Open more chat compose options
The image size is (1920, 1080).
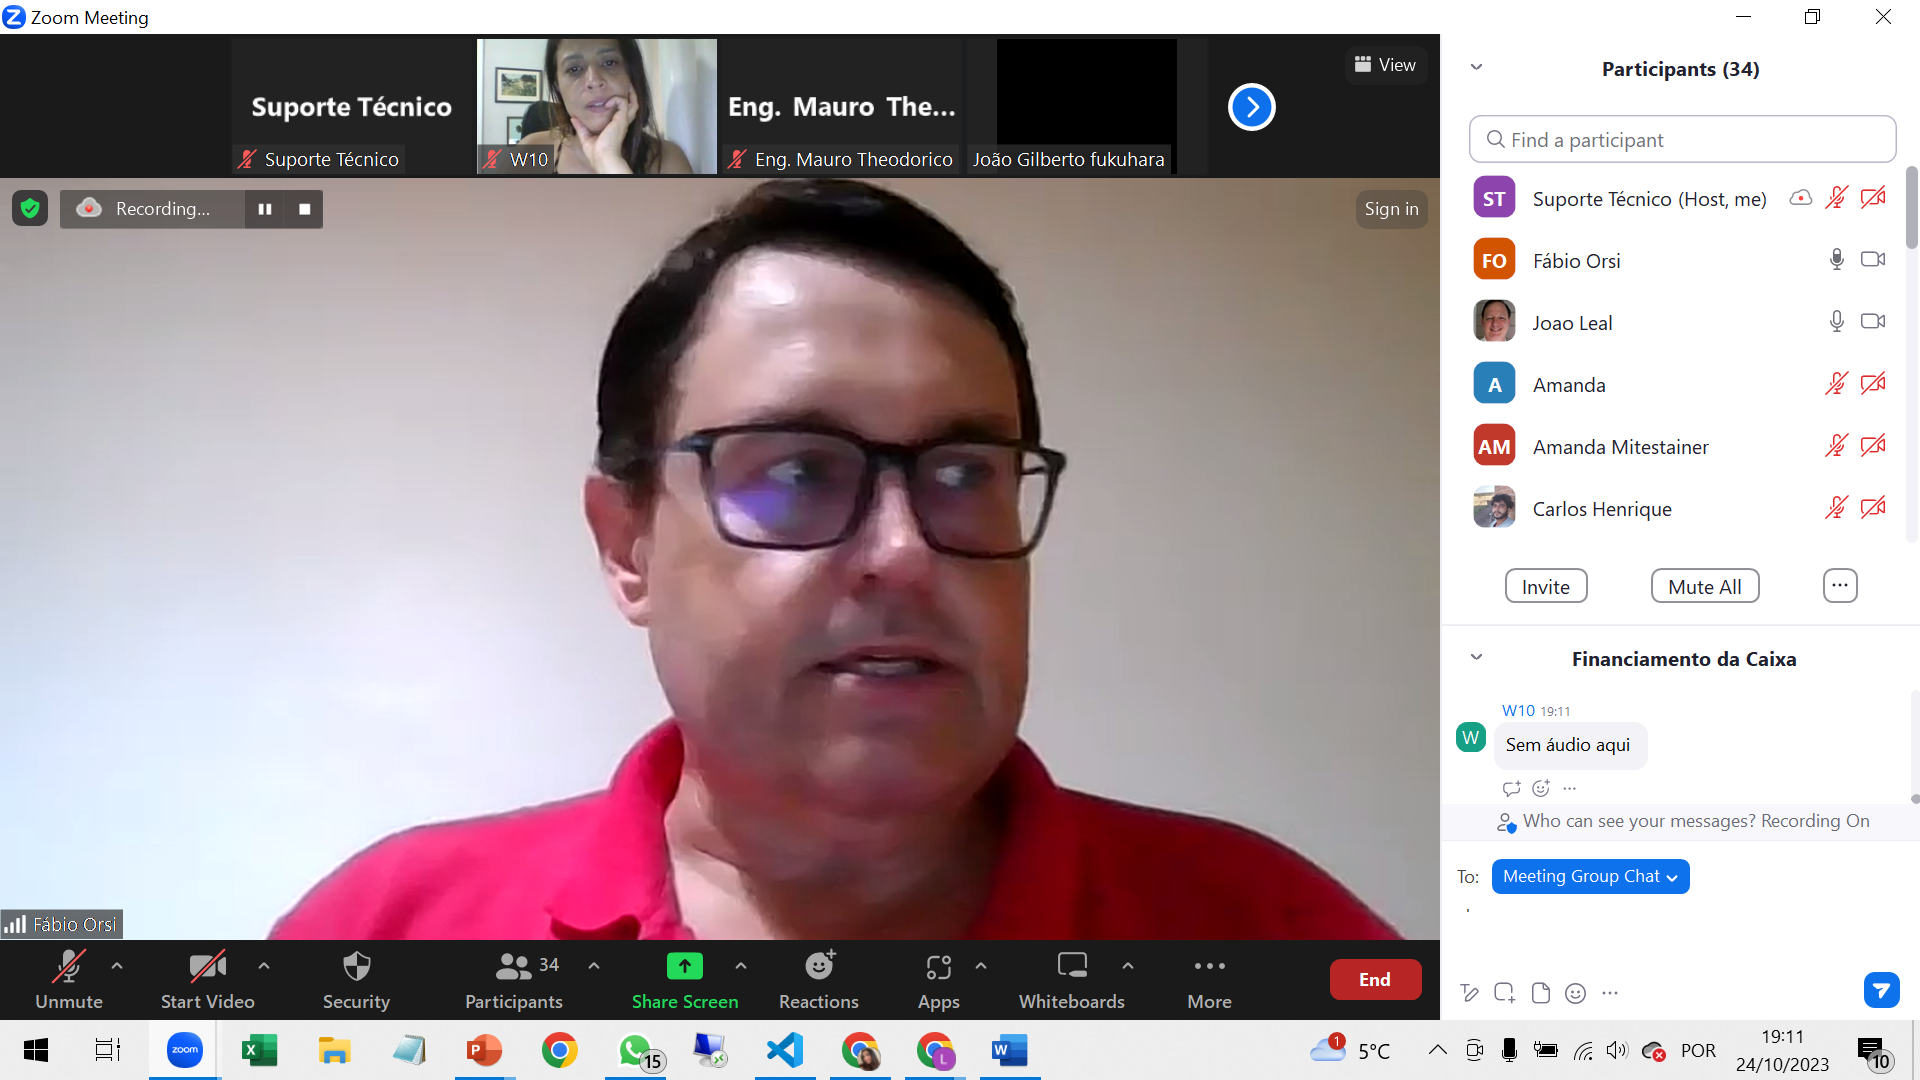[1609, 993]
